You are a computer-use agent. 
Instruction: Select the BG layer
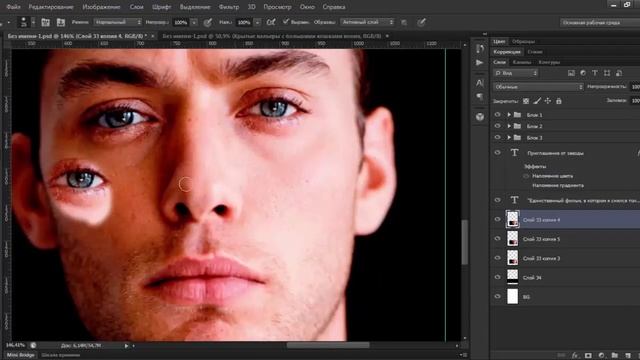tap(565, 297)
